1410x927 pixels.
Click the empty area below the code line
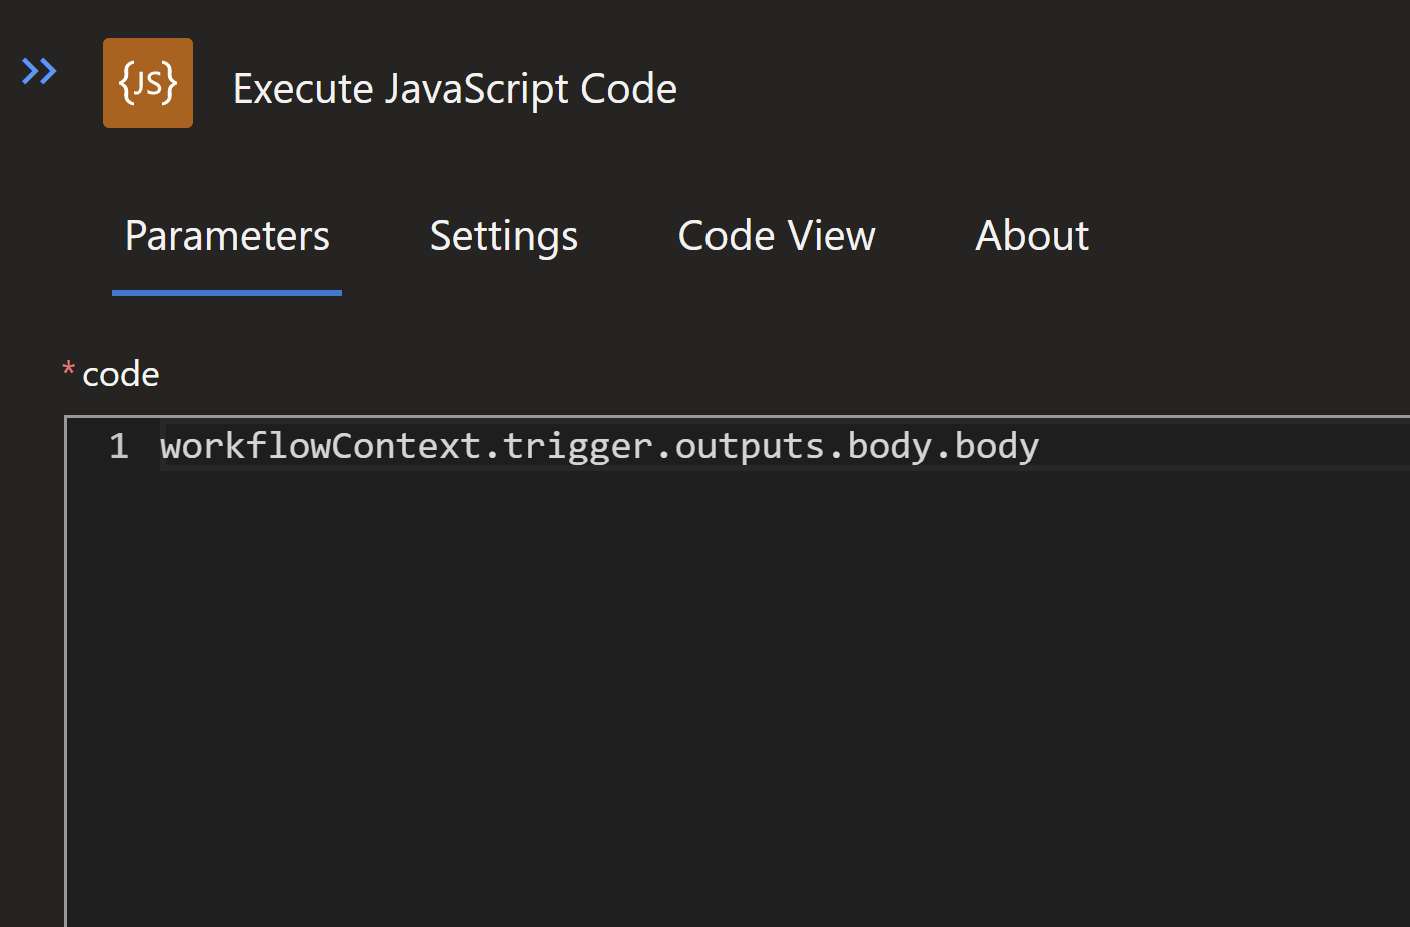click(700, 680)
